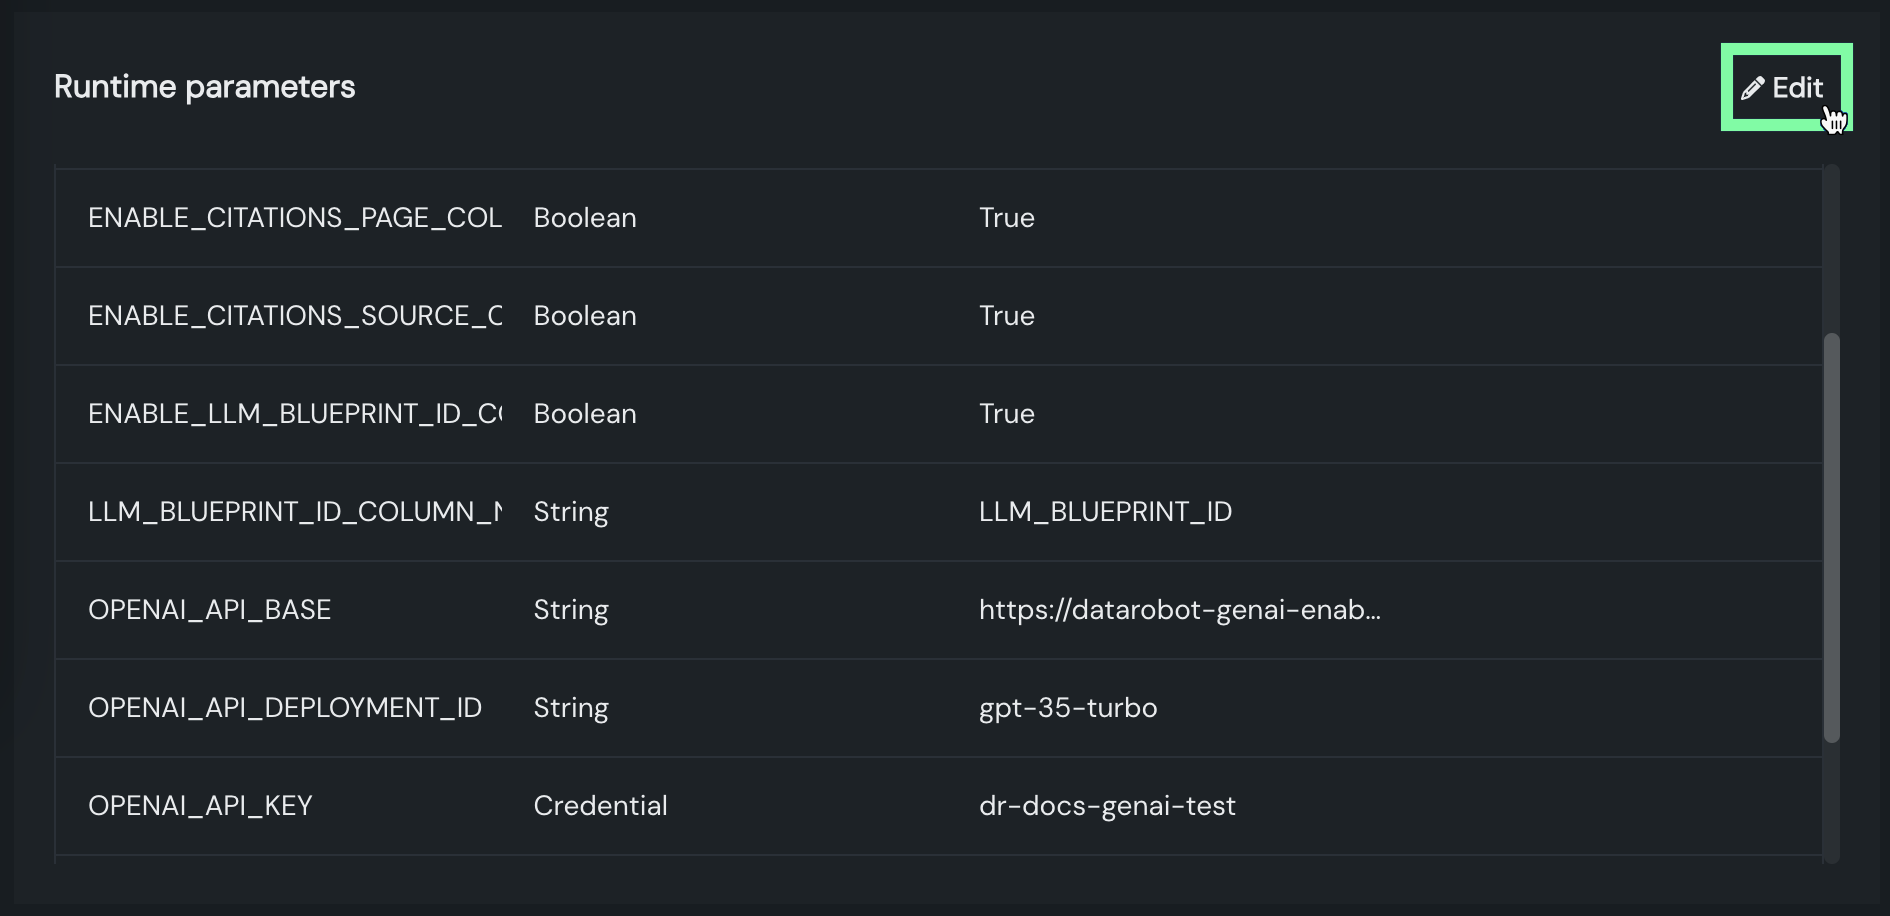1890x916 pixels.
Task: Click True value for ENABLE_CITATIONS_SOURCE_C
Action: coord(1006,316)
